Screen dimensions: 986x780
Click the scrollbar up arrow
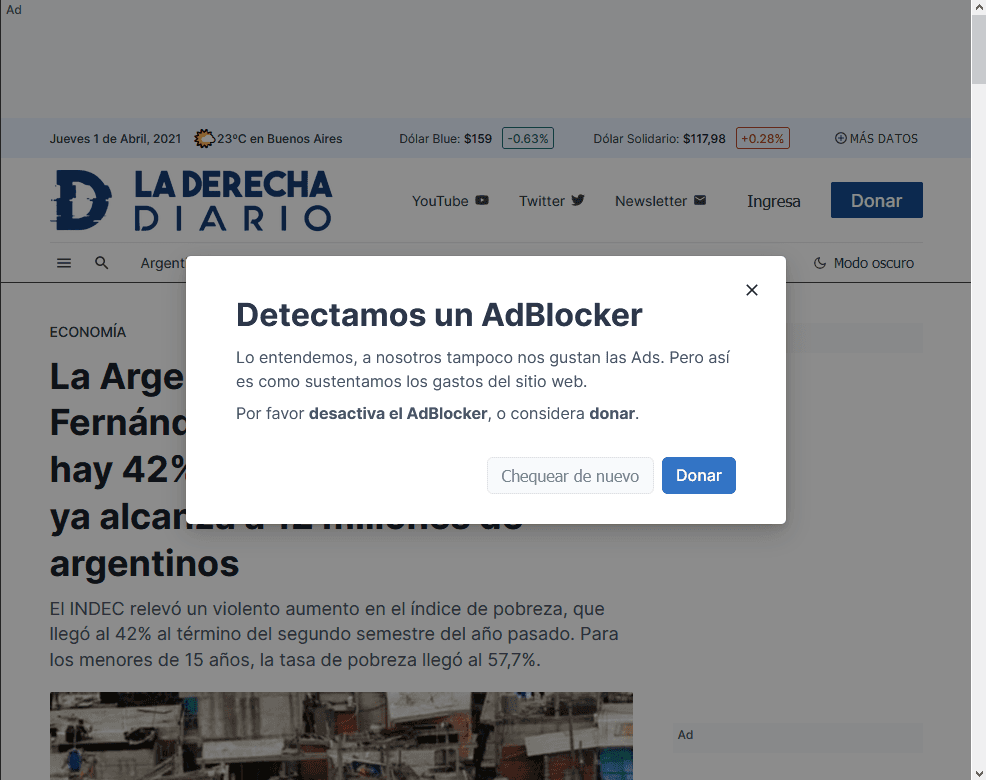[978, 6]
